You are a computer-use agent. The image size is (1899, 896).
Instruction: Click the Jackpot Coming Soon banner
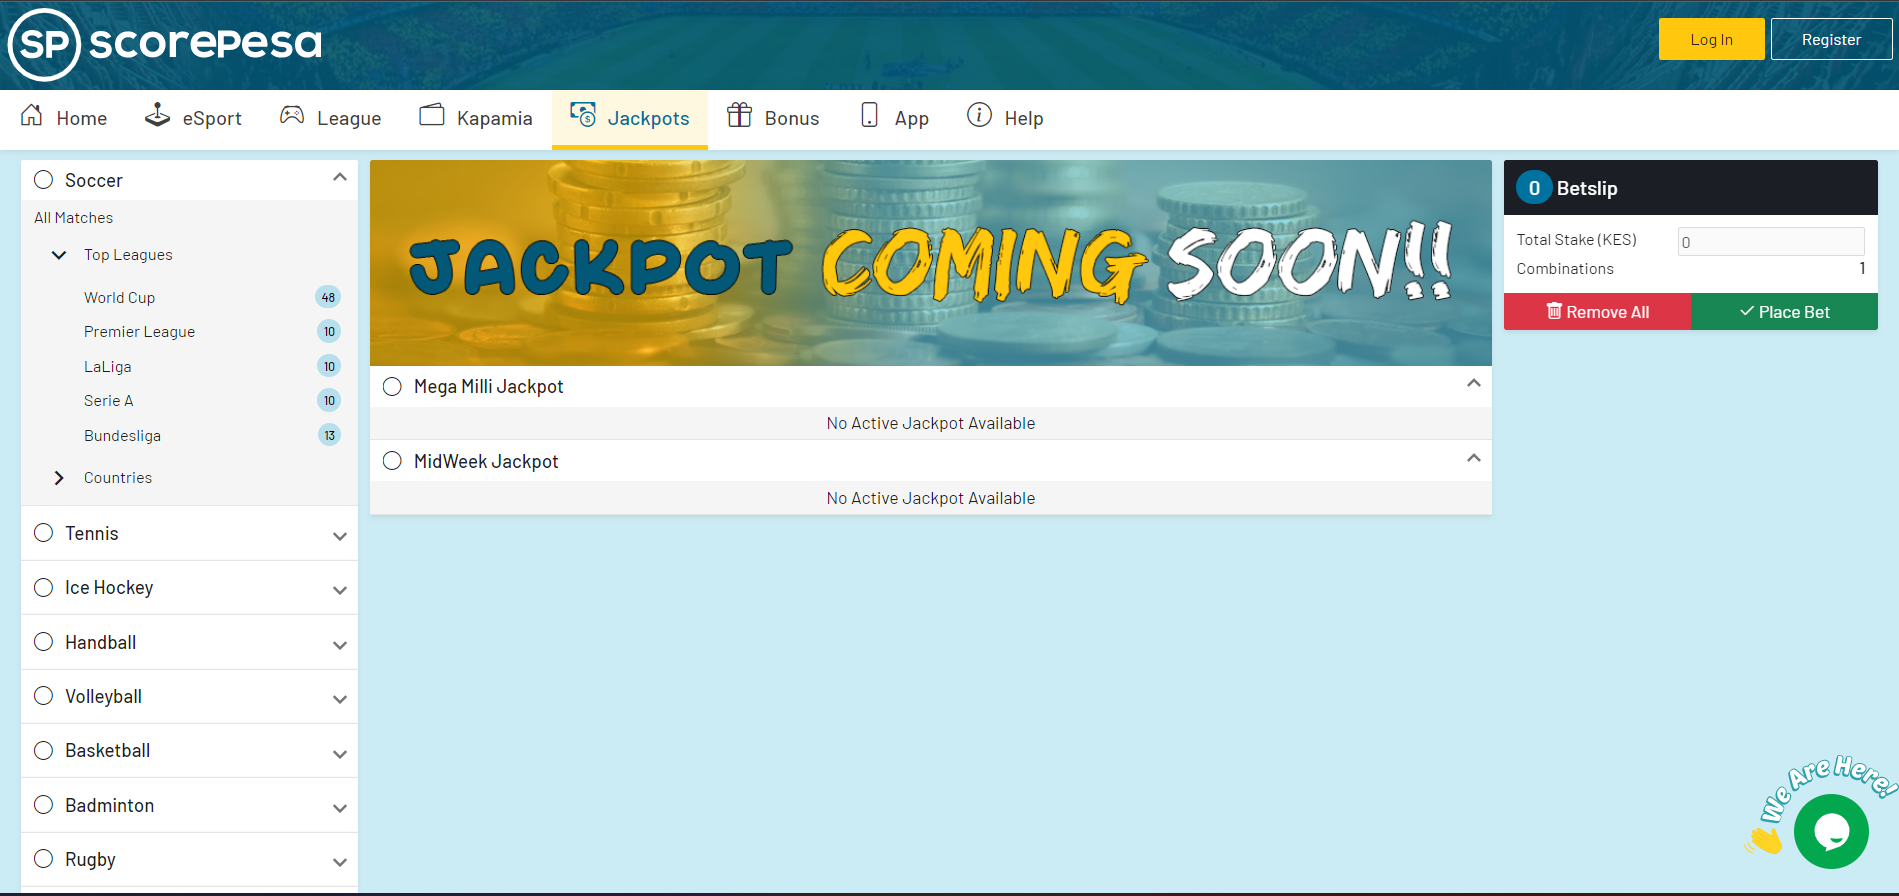pos(931,263)
